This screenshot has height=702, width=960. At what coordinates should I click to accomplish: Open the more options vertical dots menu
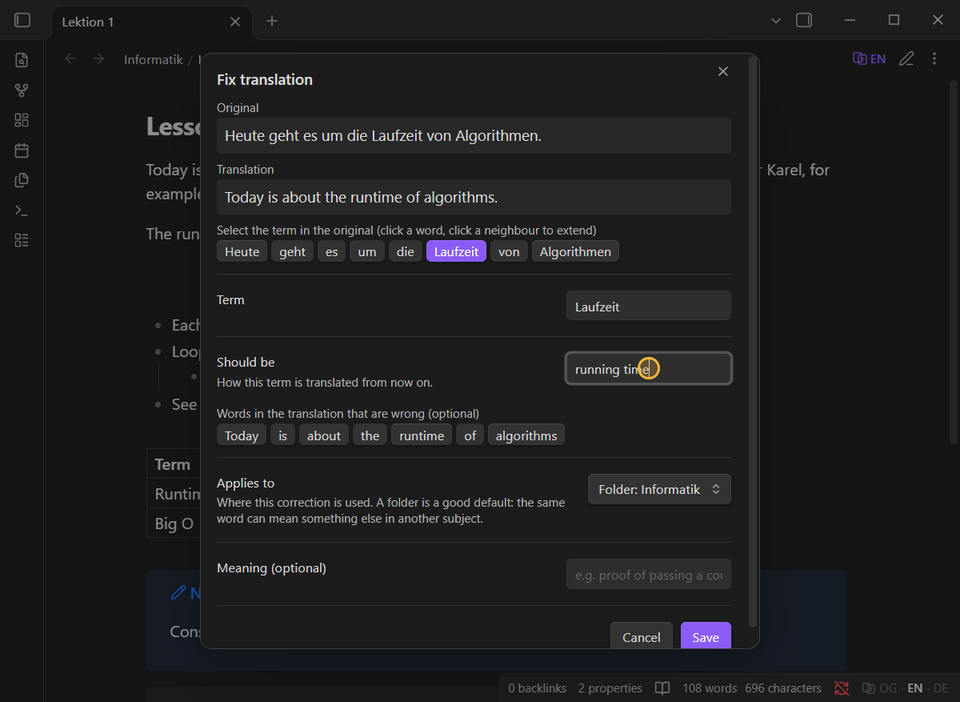tap(934, 59)
